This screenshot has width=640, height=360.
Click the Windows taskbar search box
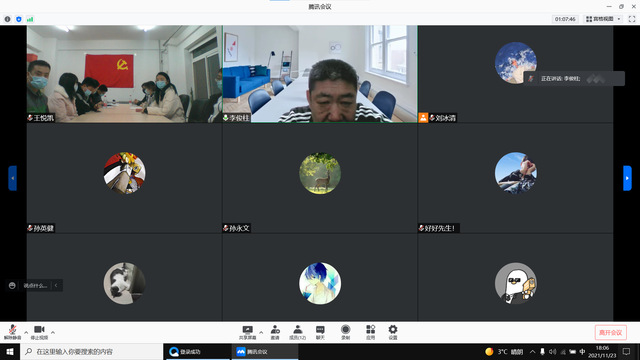[92, 351]
